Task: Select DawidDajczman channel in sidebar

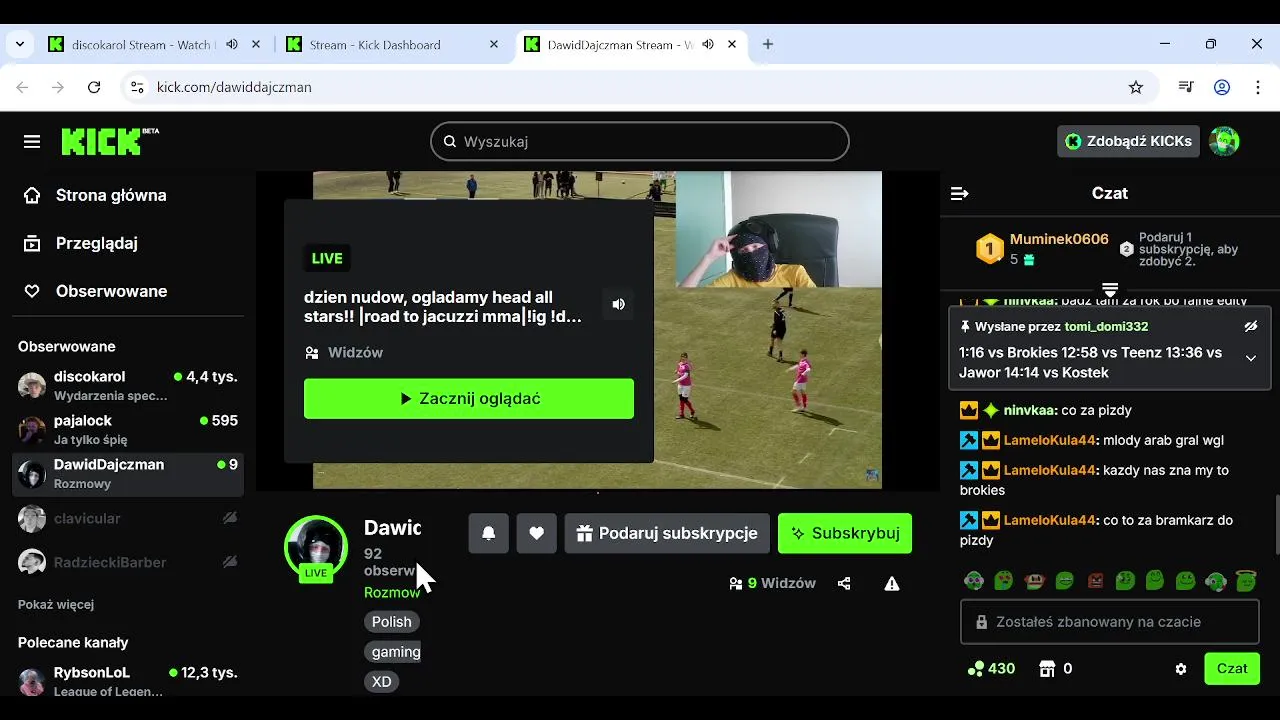Action: (128, 473)
